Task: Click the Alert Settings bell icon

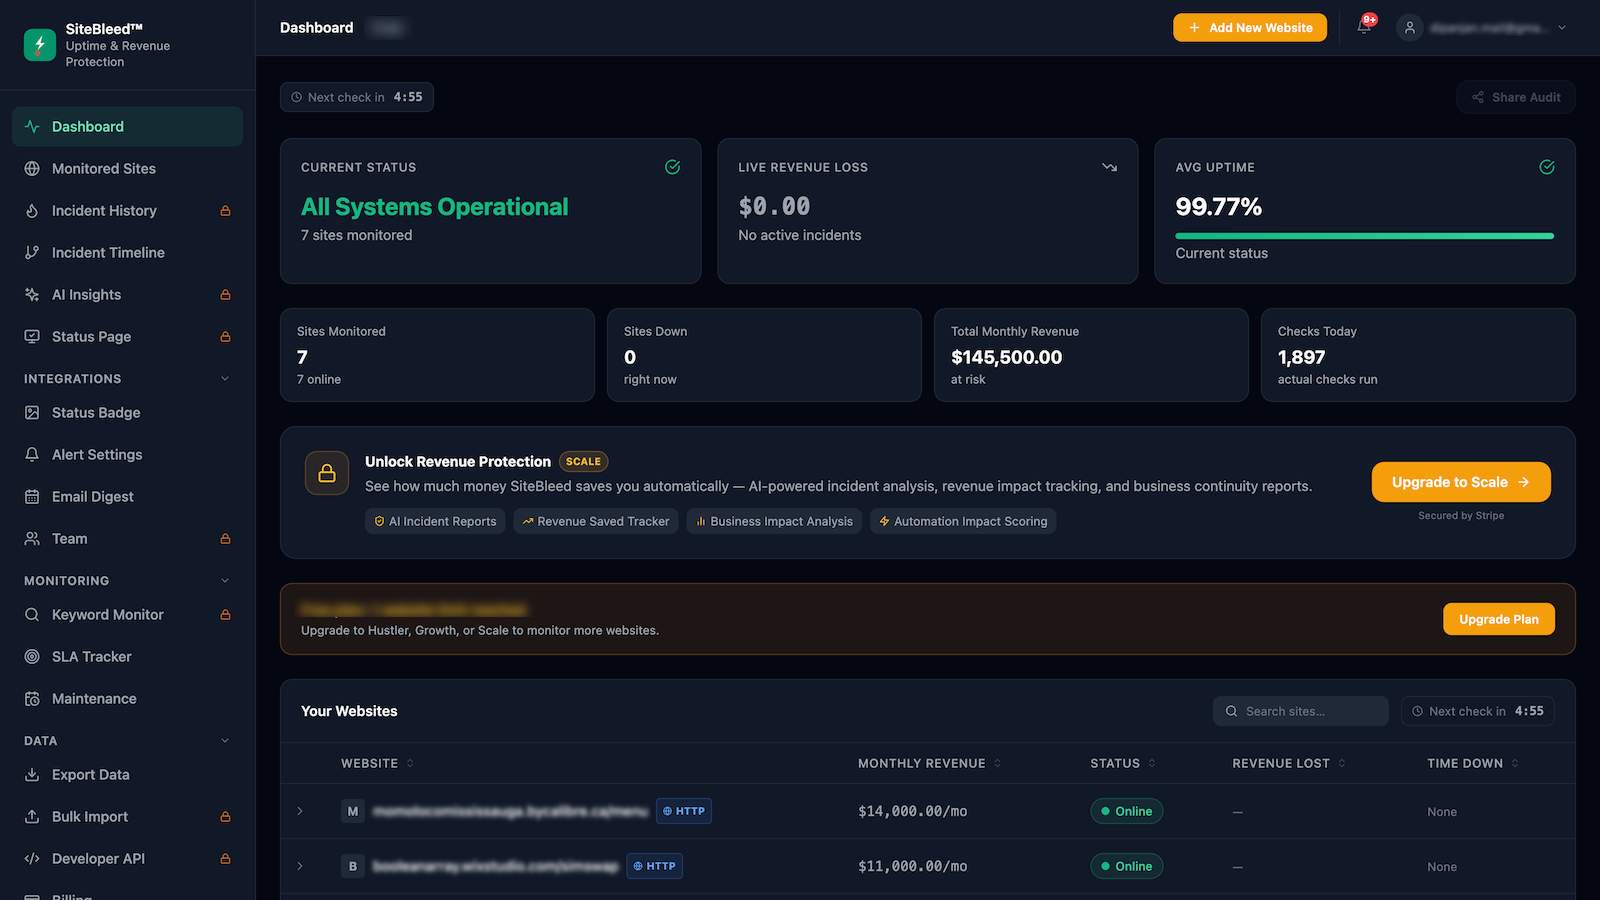Action: pos(32,455)
